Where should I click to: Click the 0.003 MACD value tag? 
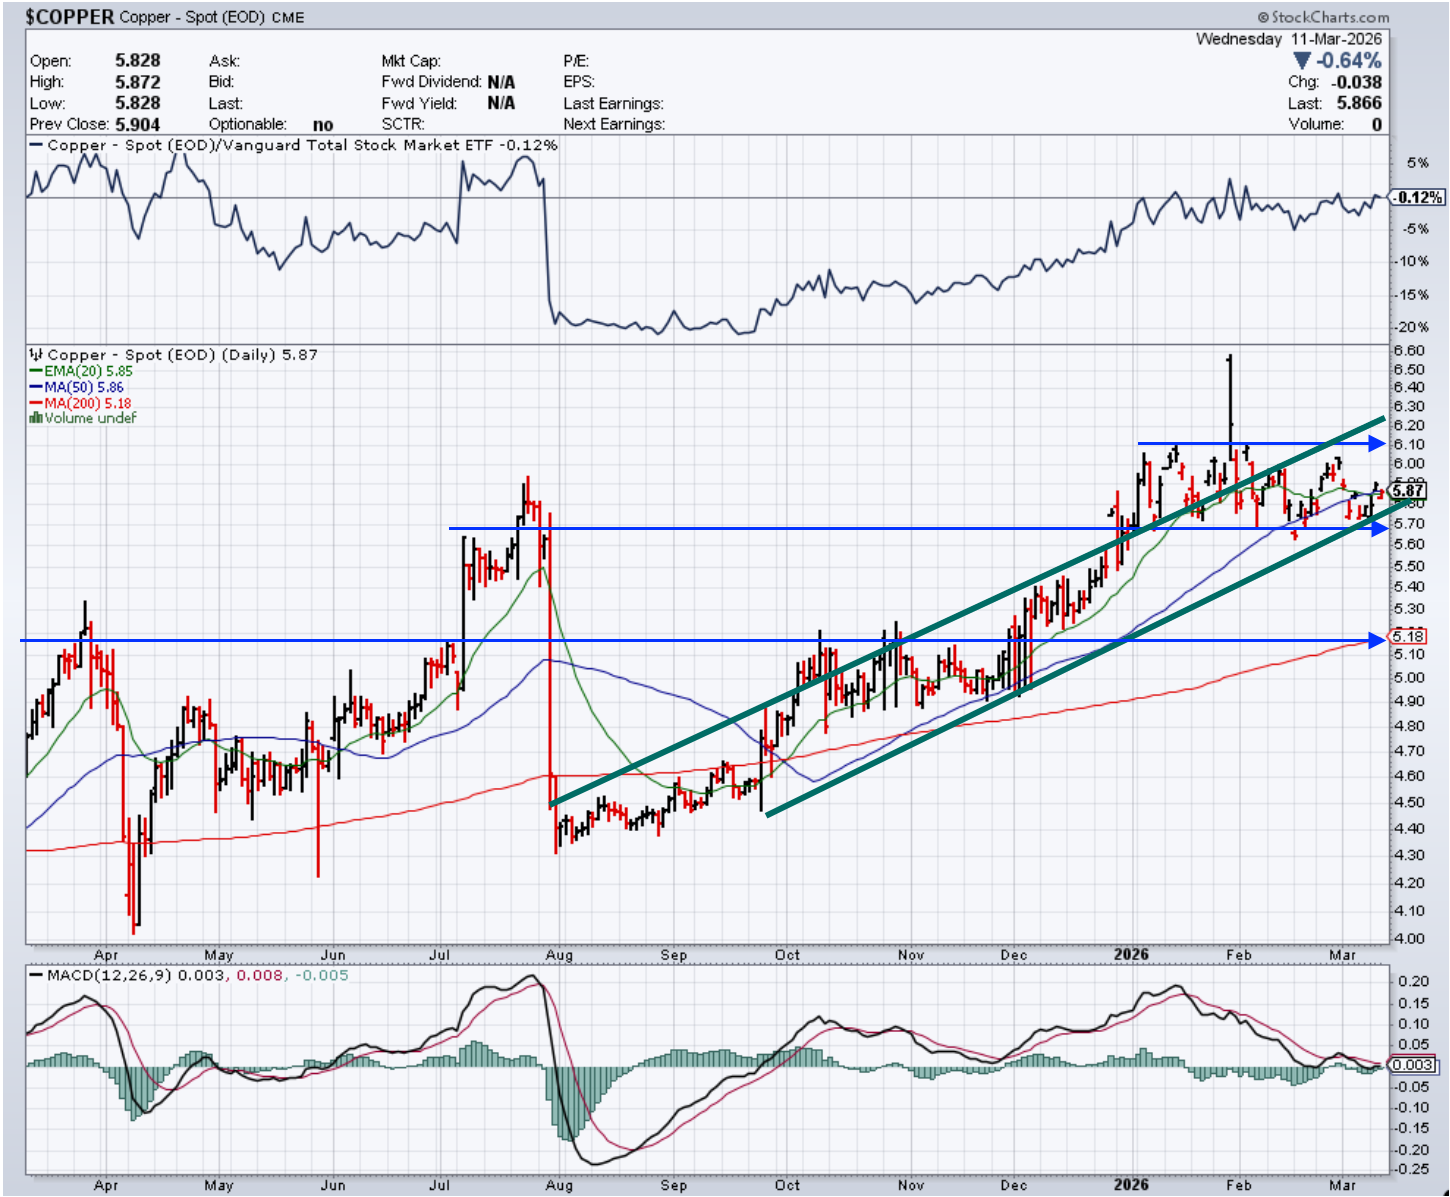1412,1065
